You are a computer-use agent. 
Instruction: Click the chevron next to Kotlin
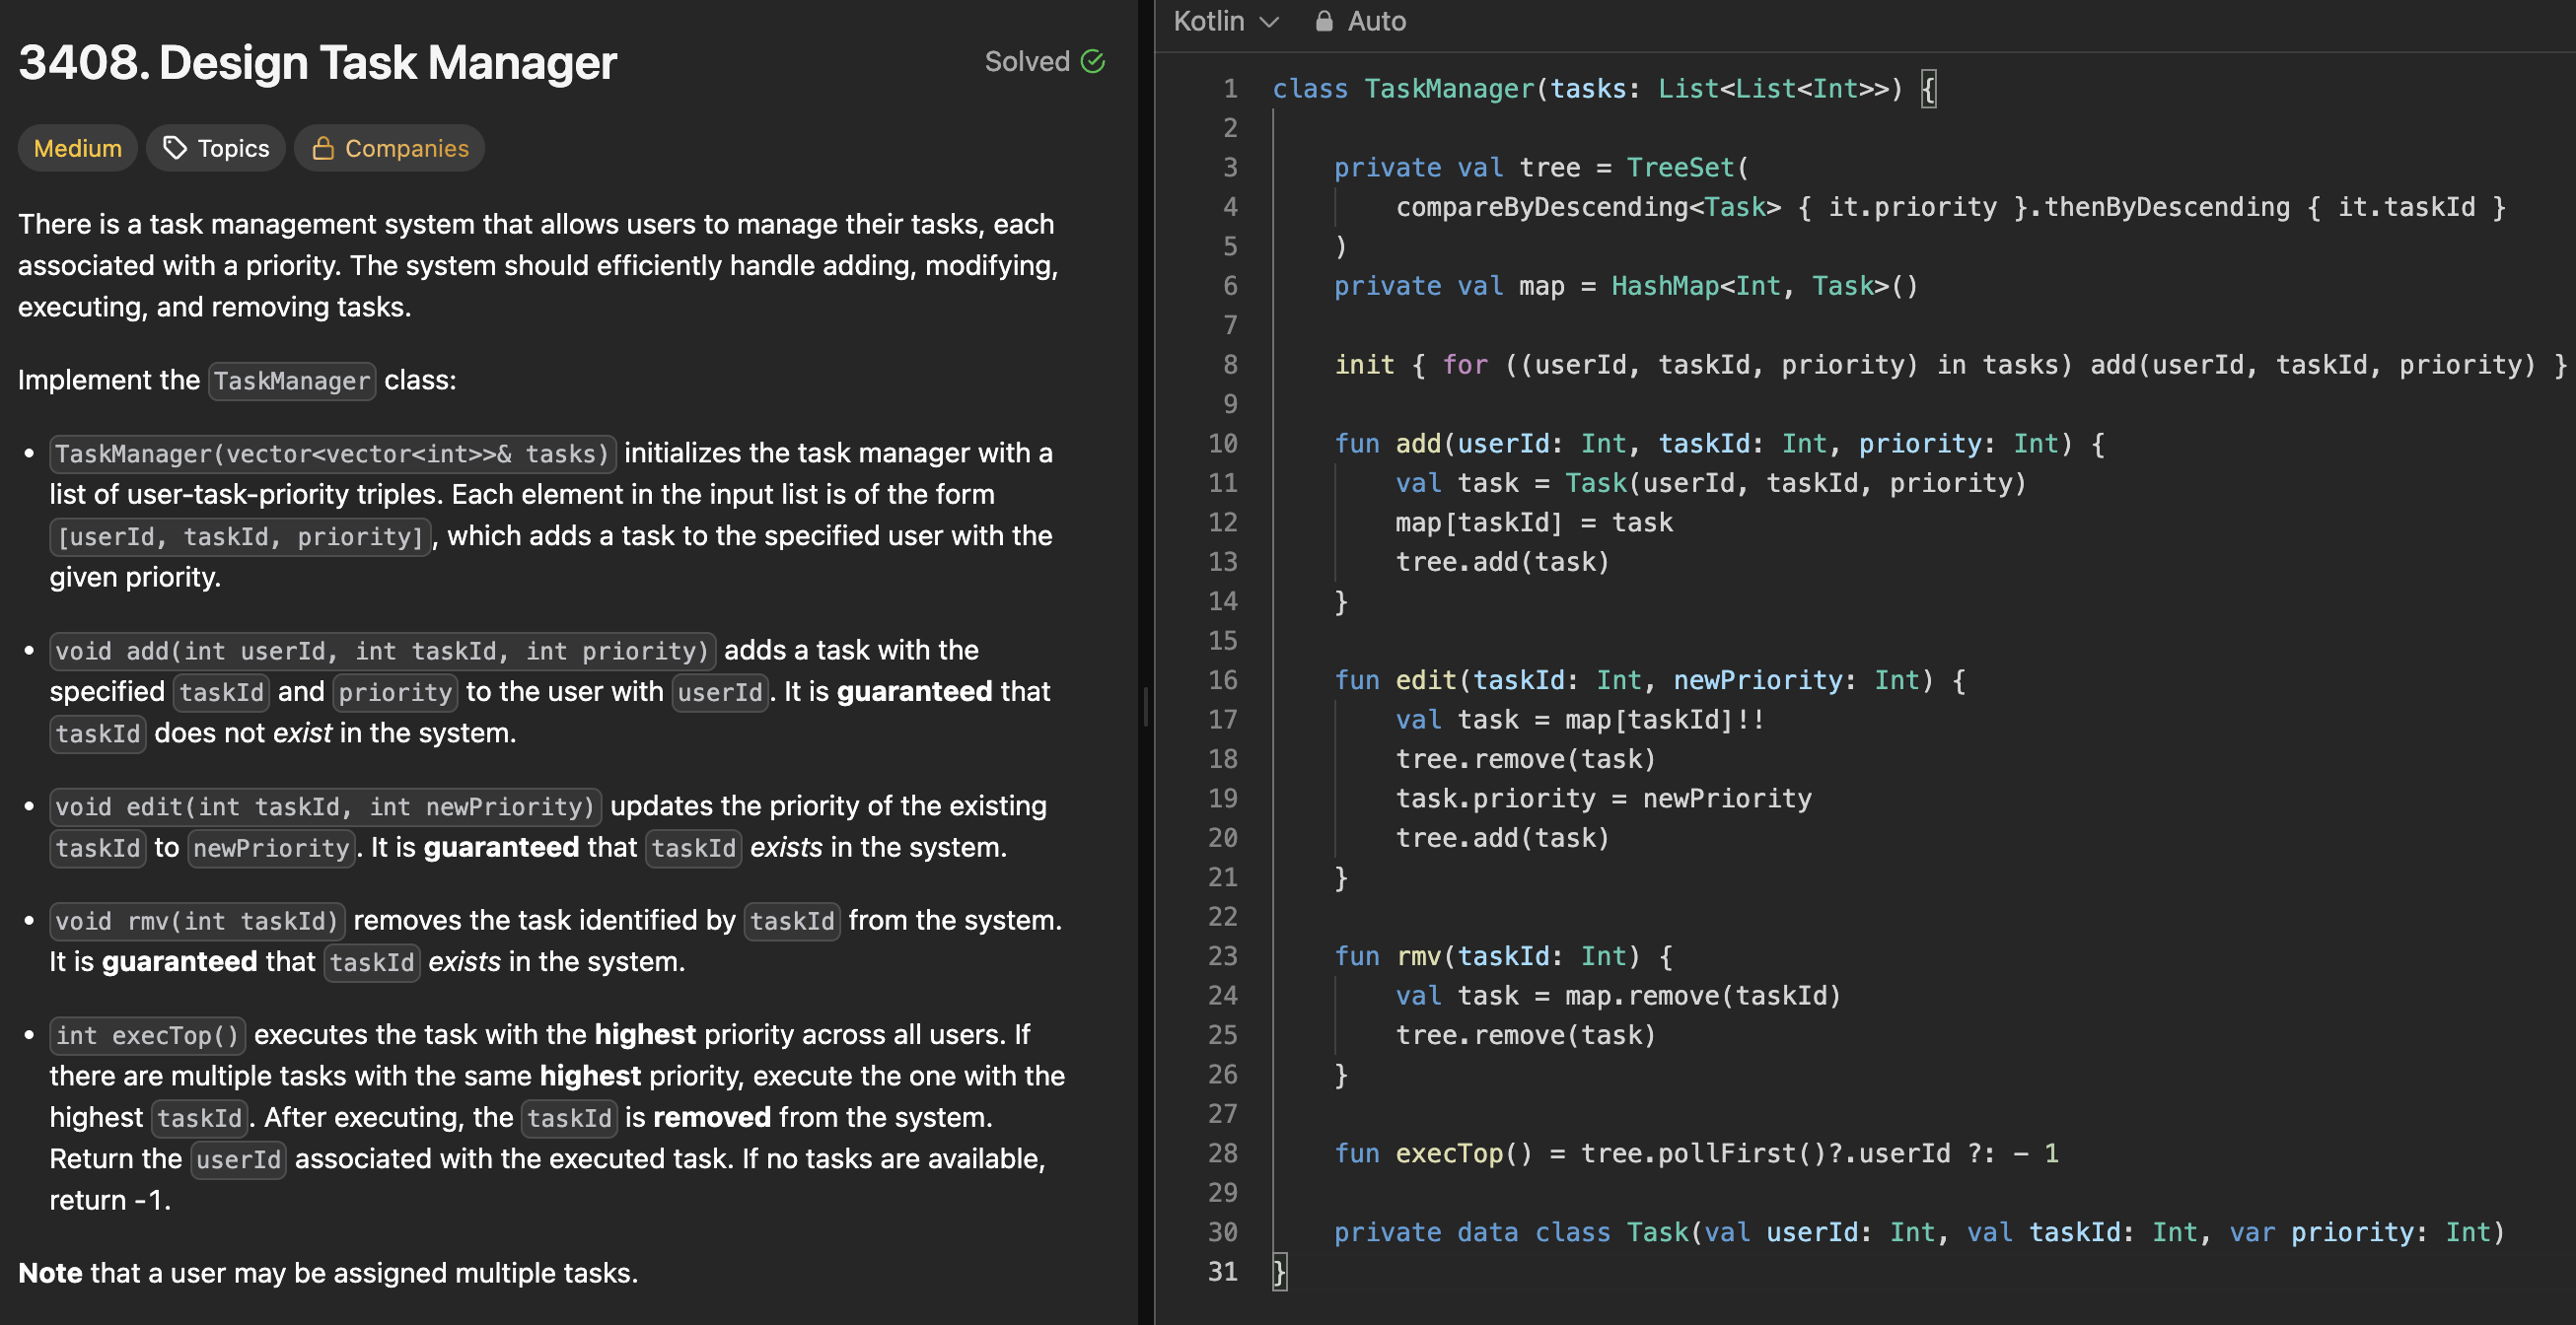pyautogui.click(x=1269, y=22)
